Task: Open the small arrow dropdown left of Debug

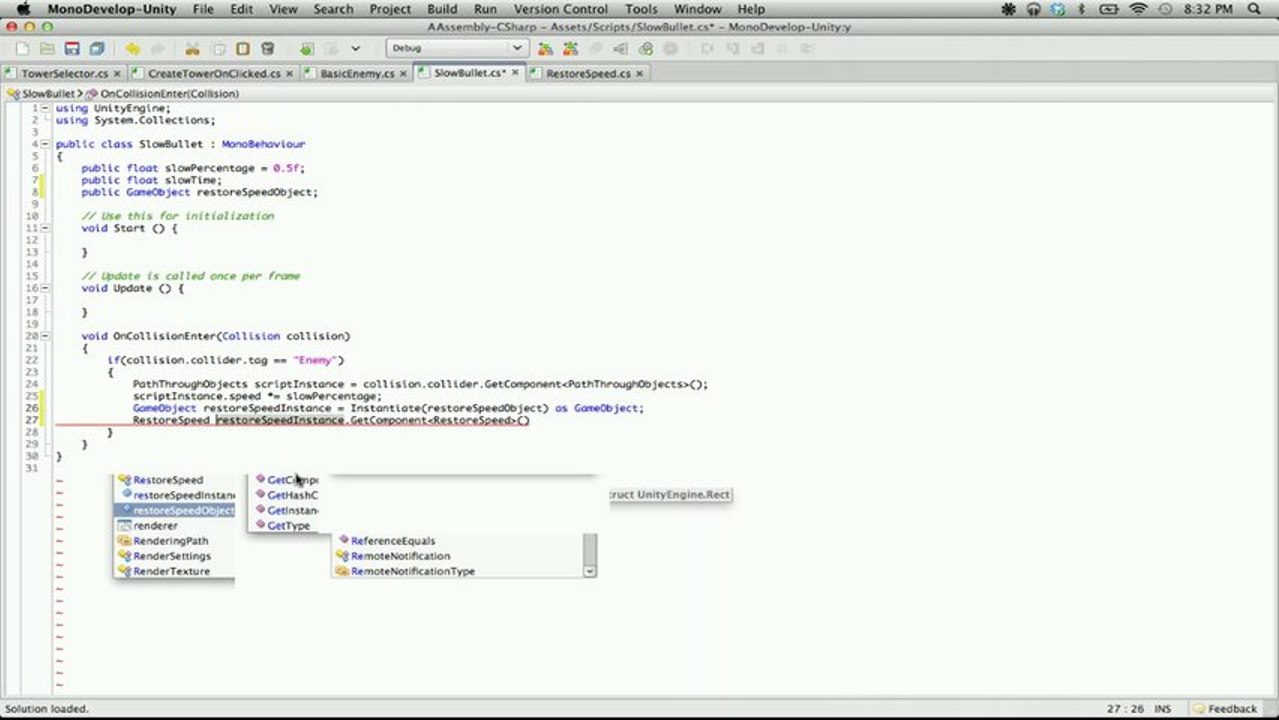Action: pos(356,48)
